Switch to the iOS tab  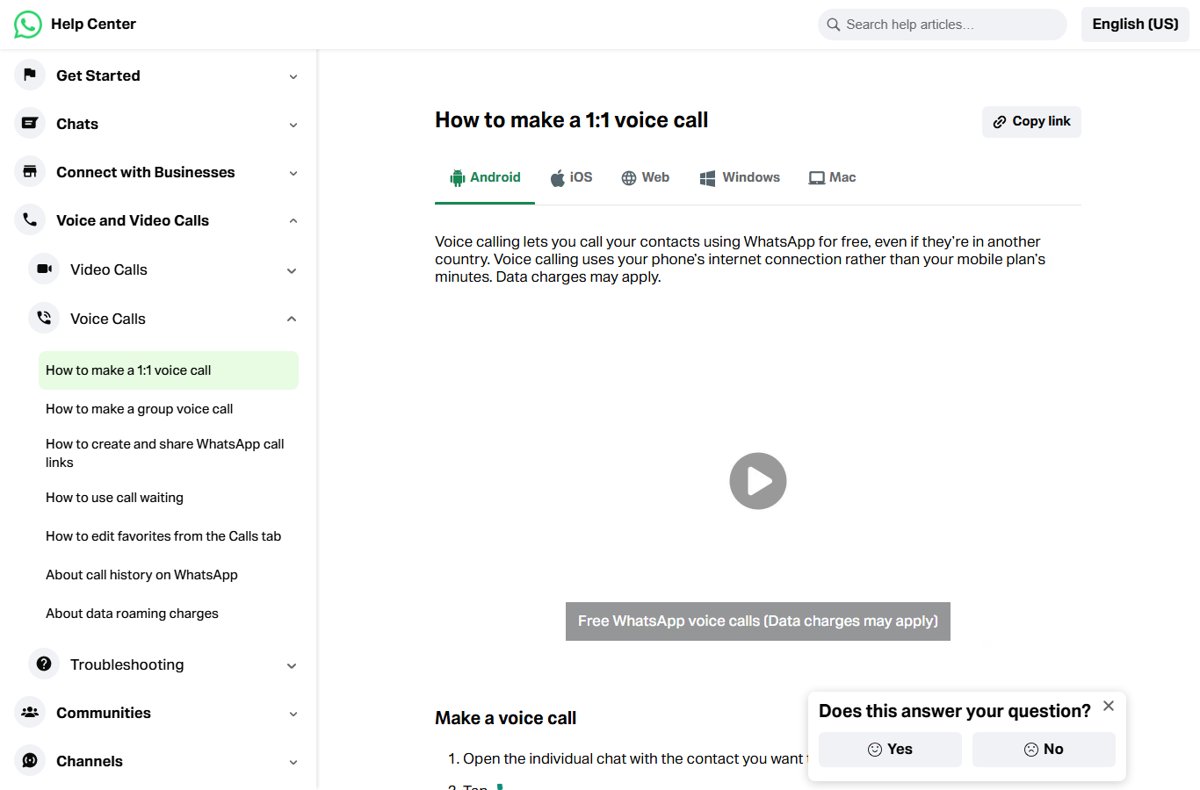pyautogui.click(x=571, y=178)
